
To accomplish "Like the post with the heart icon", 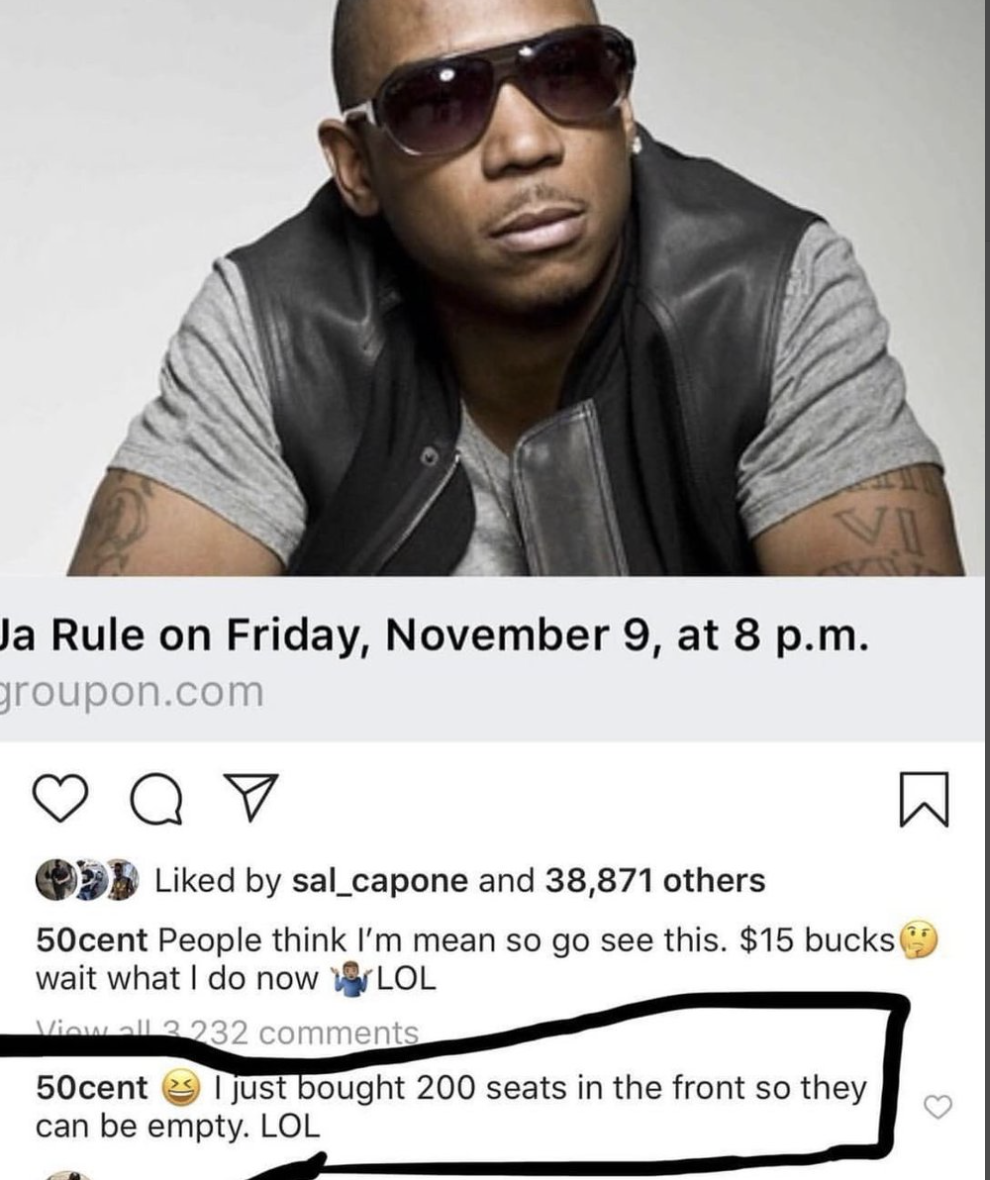I will click(x=61, y=799).
